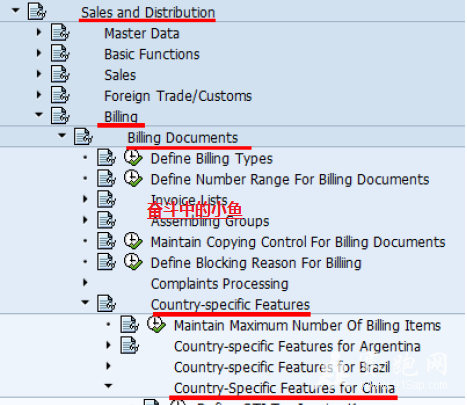The image size is (467, 405).
Task: Expand the Master Data node
Action: (39, 32)
